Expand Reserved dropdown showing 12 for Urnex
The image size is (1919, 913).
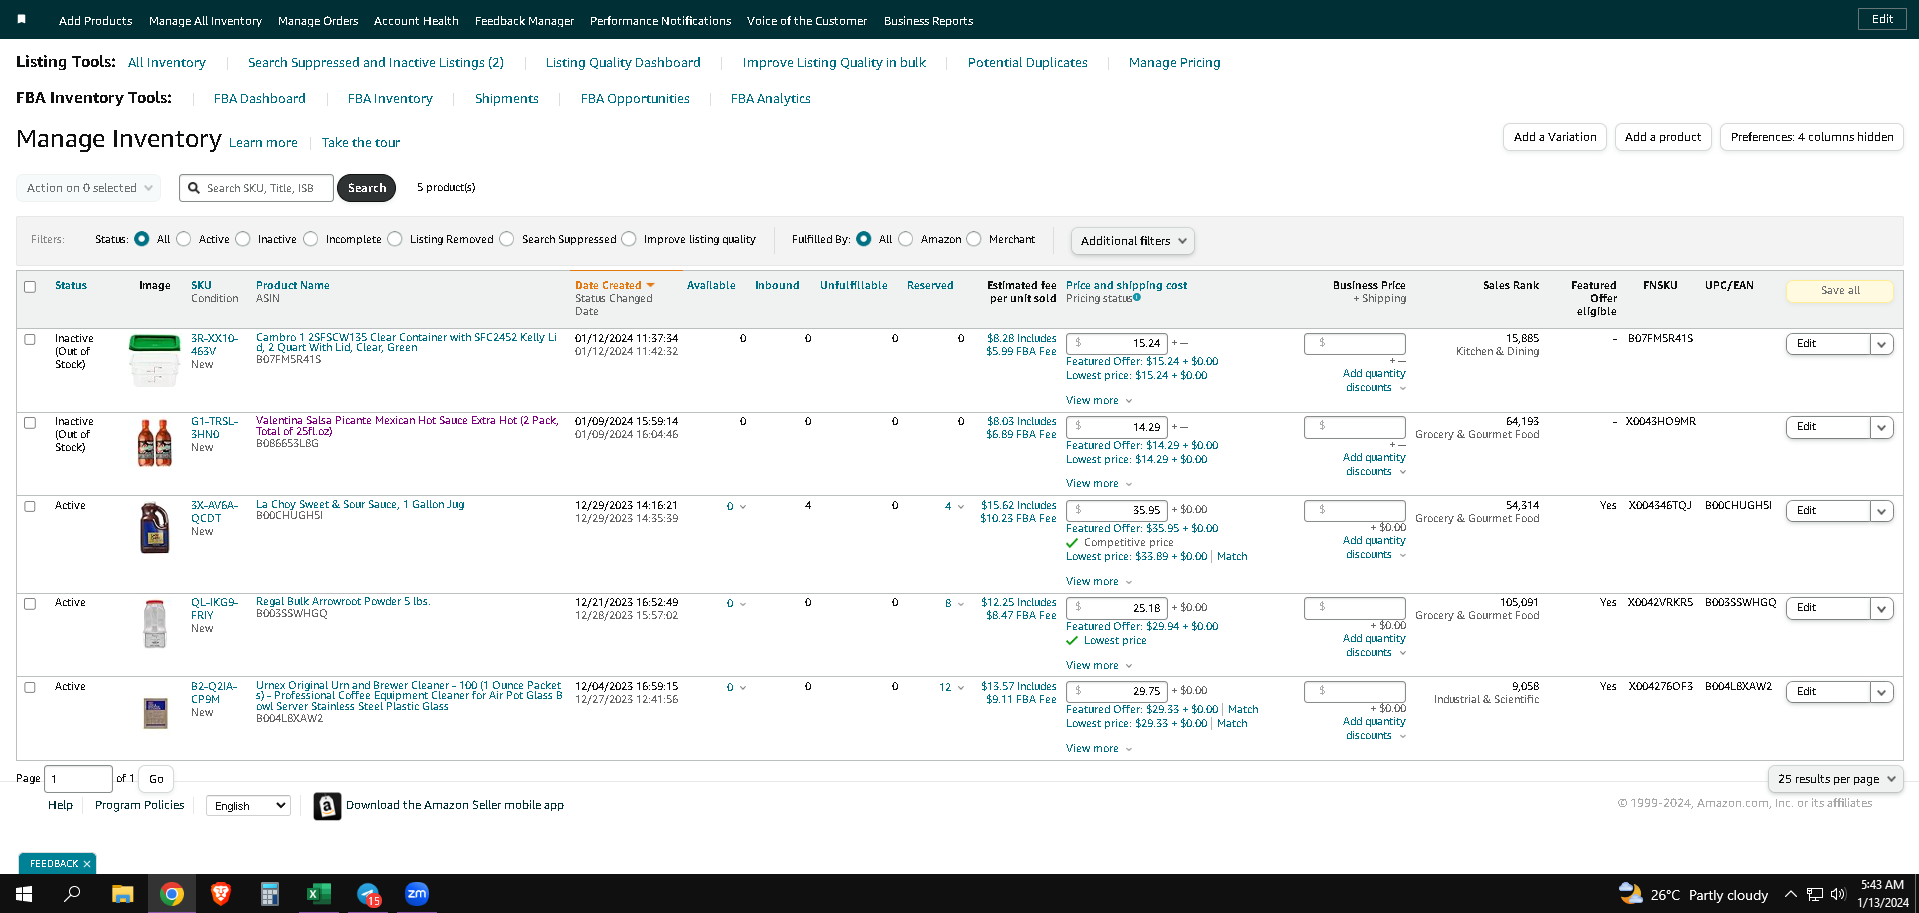click(x=952, y=688)
